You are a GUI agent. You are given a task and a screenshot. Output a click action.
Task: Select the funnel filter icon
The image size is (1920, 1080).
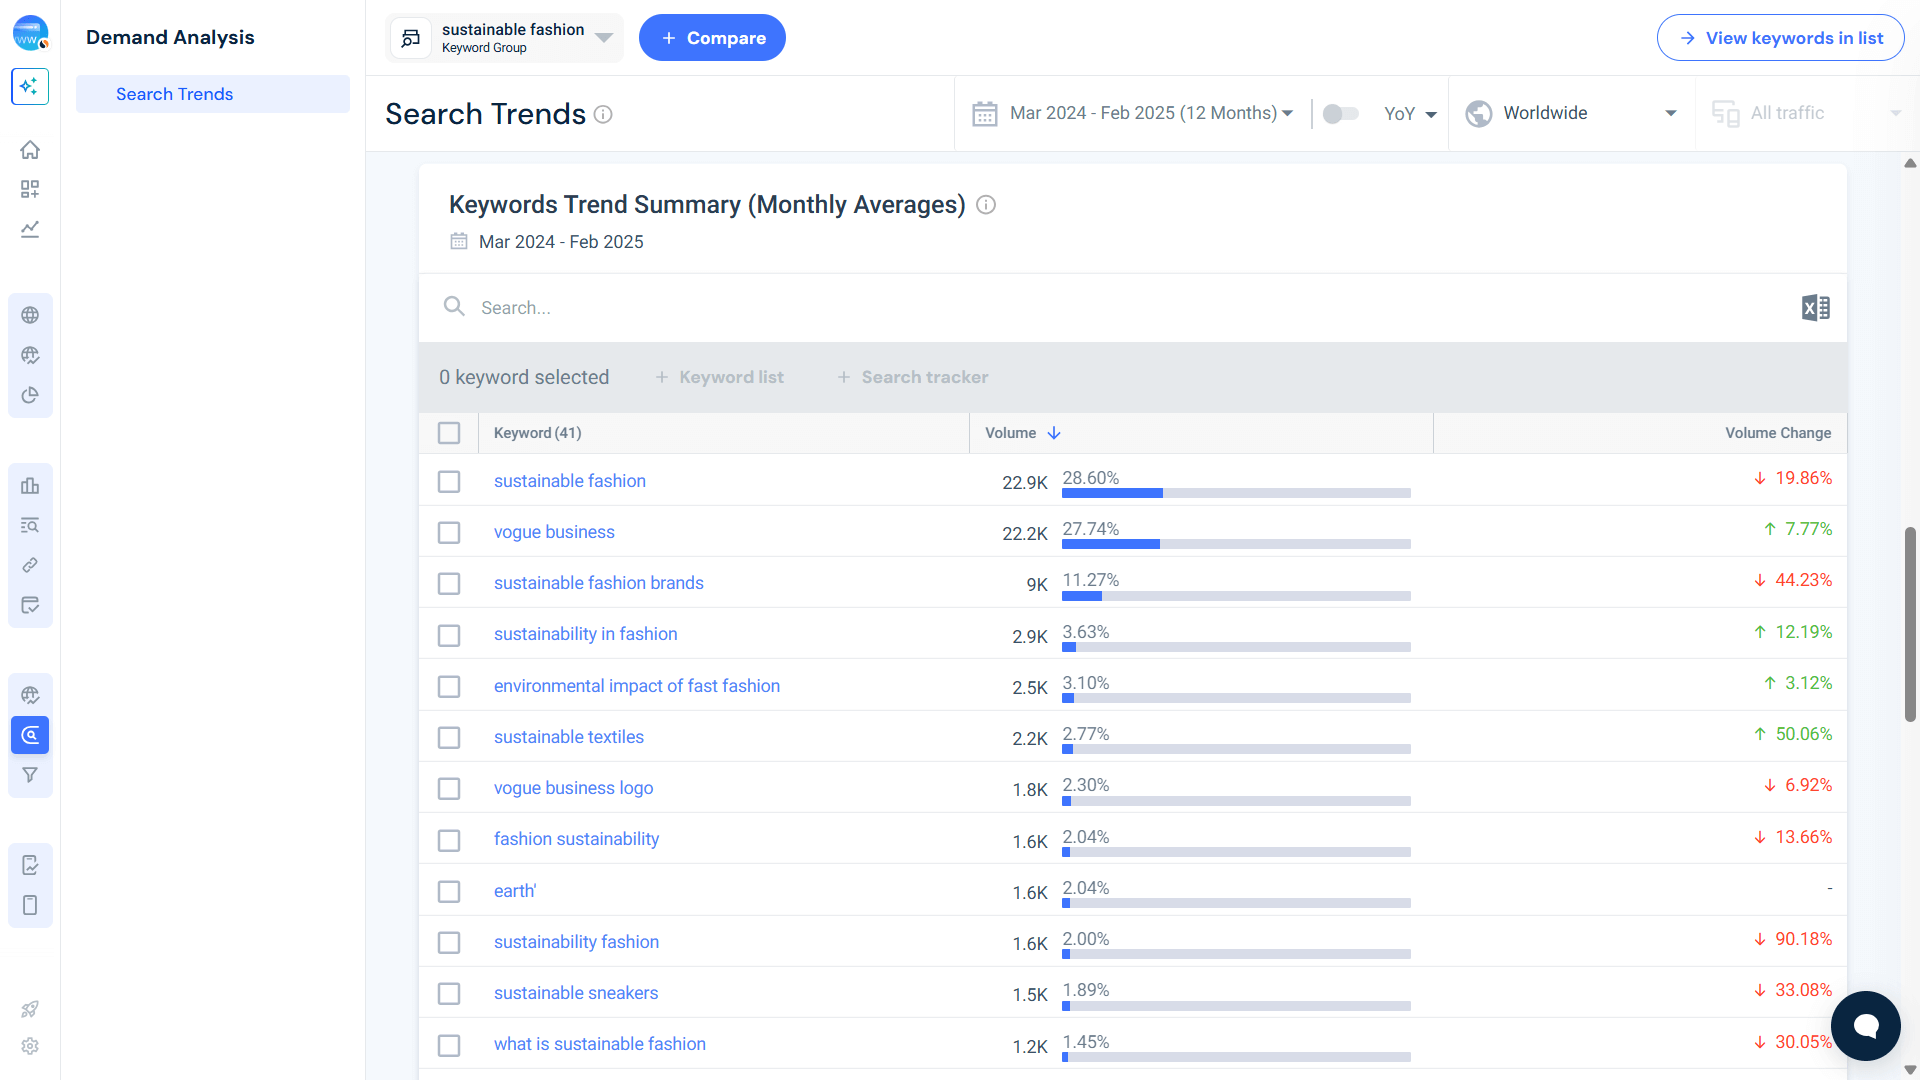tap(30, 775)
